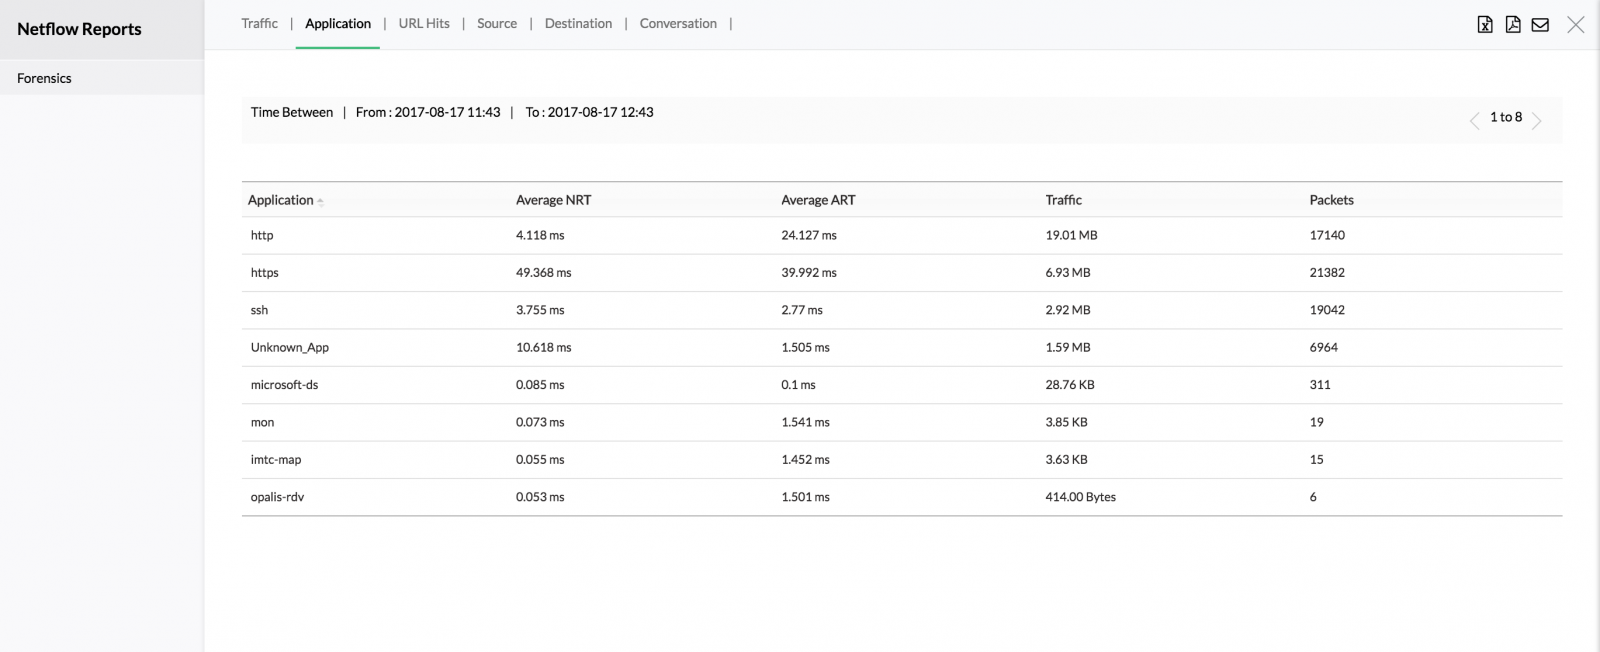Switch to the Traffic tab

(x=259, y=24)
